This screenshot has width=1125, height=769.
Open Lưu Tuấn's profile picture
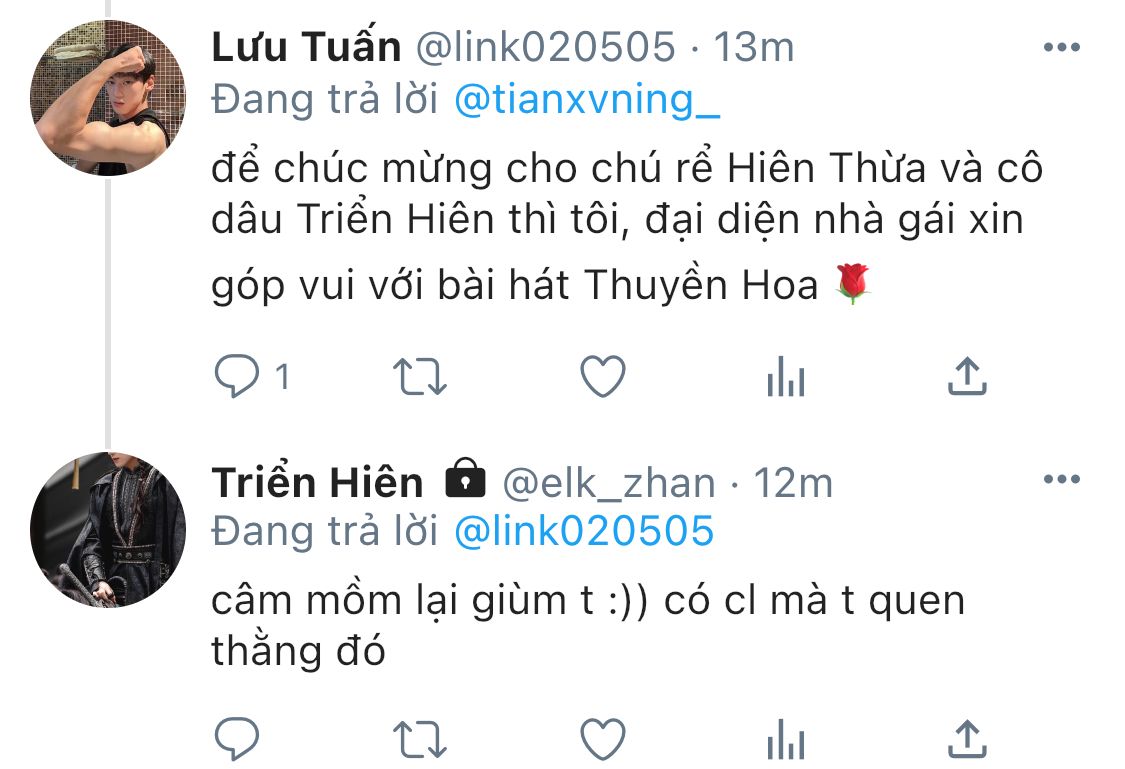pyautogui.click(x=108, y=98)
